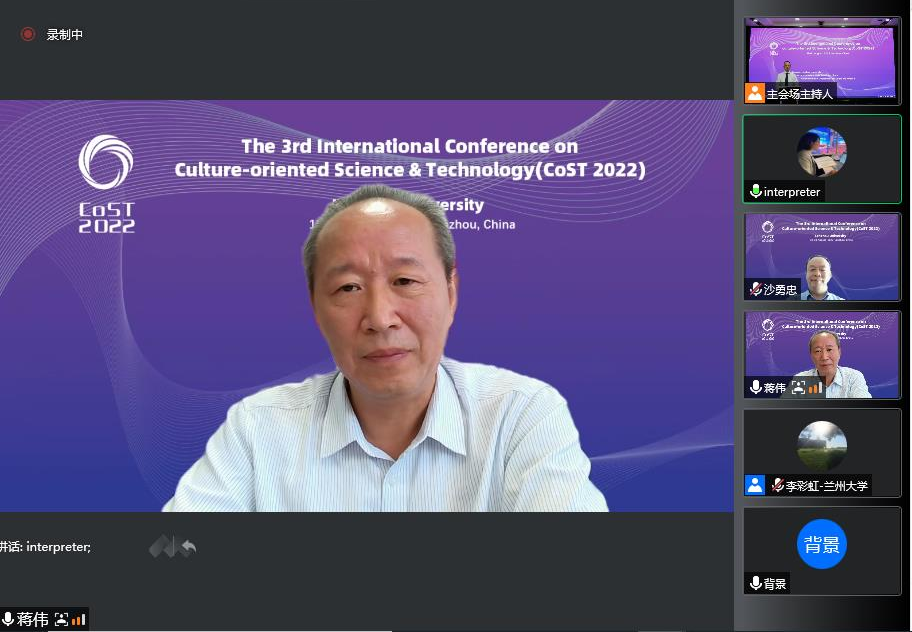Select the 主会场主持人 video thumbnail
This screenshot has width=912, height=632.
click(822, 60)
